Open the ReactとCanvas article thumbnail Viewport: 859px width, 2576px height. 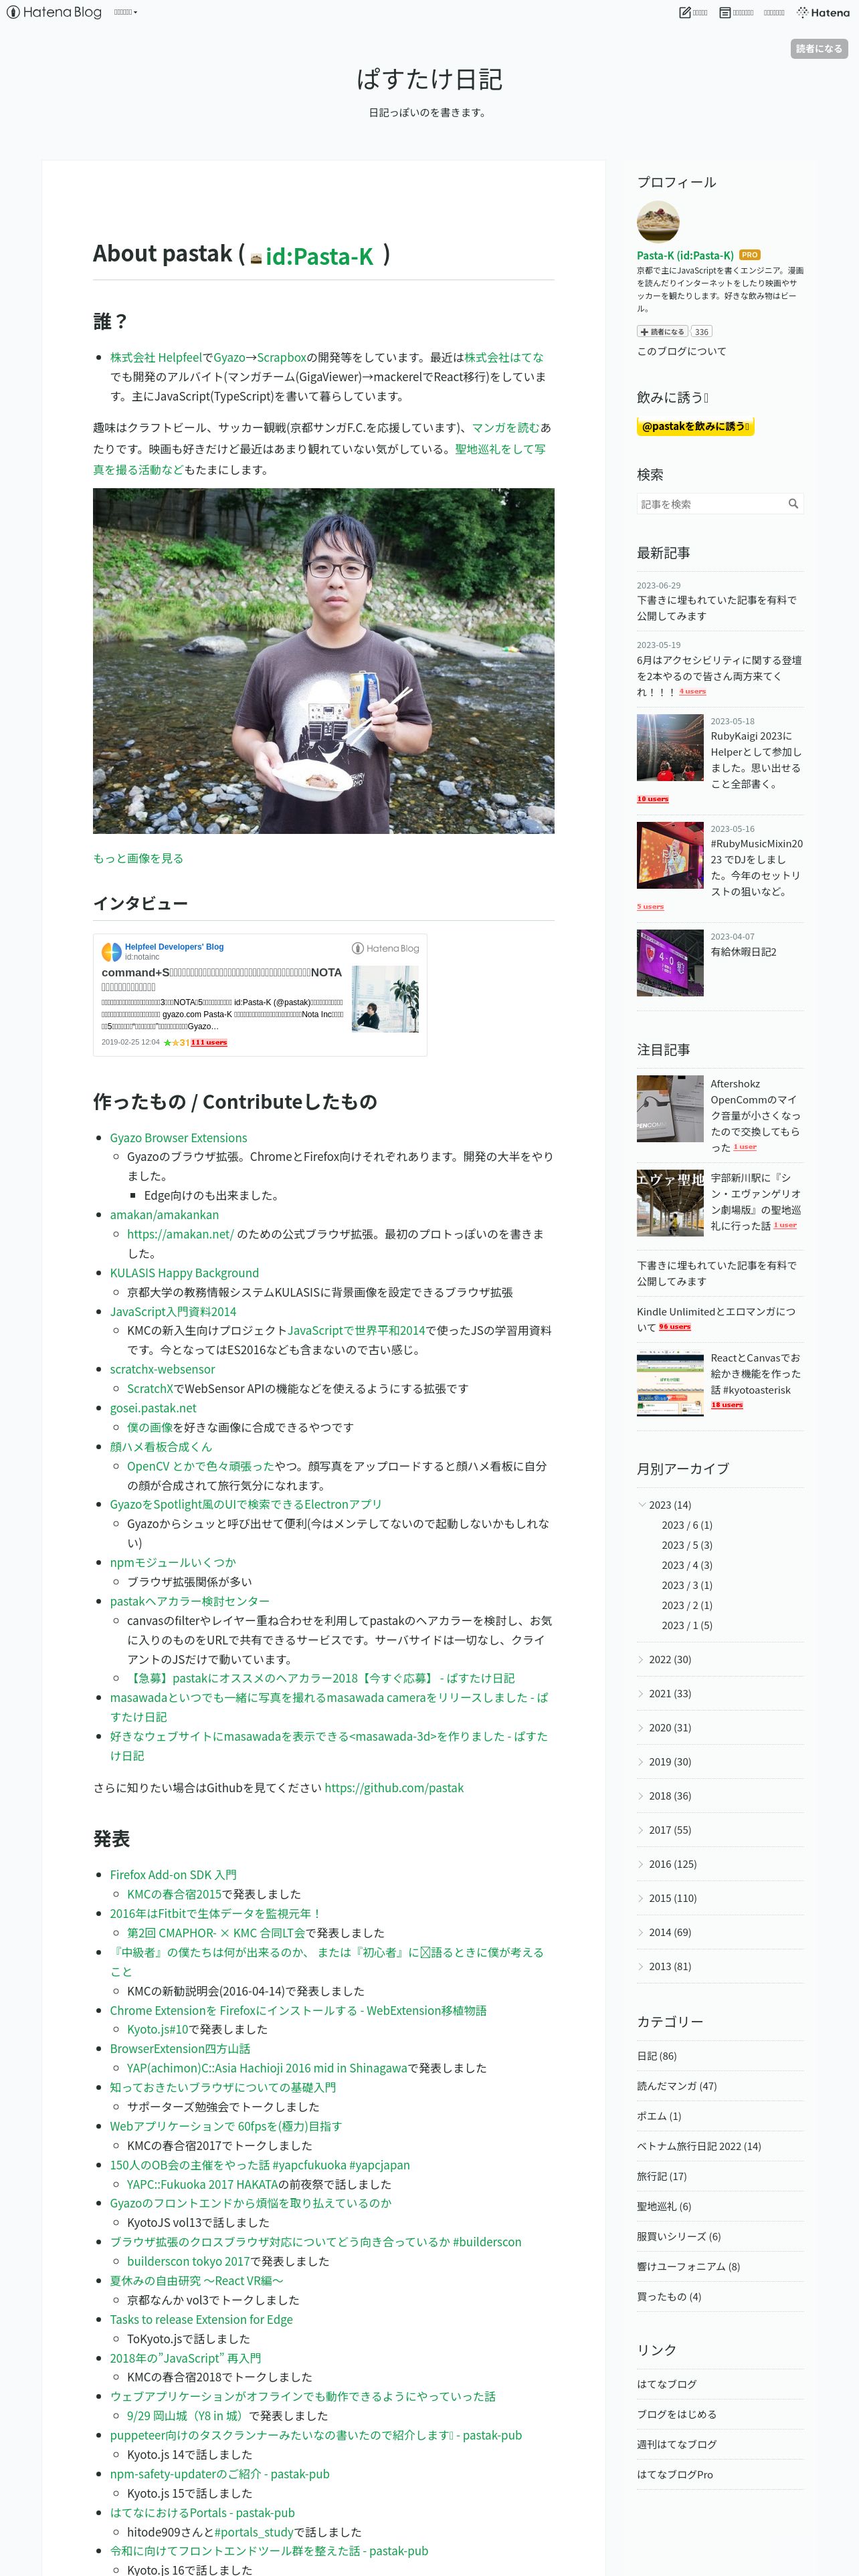669,1382
